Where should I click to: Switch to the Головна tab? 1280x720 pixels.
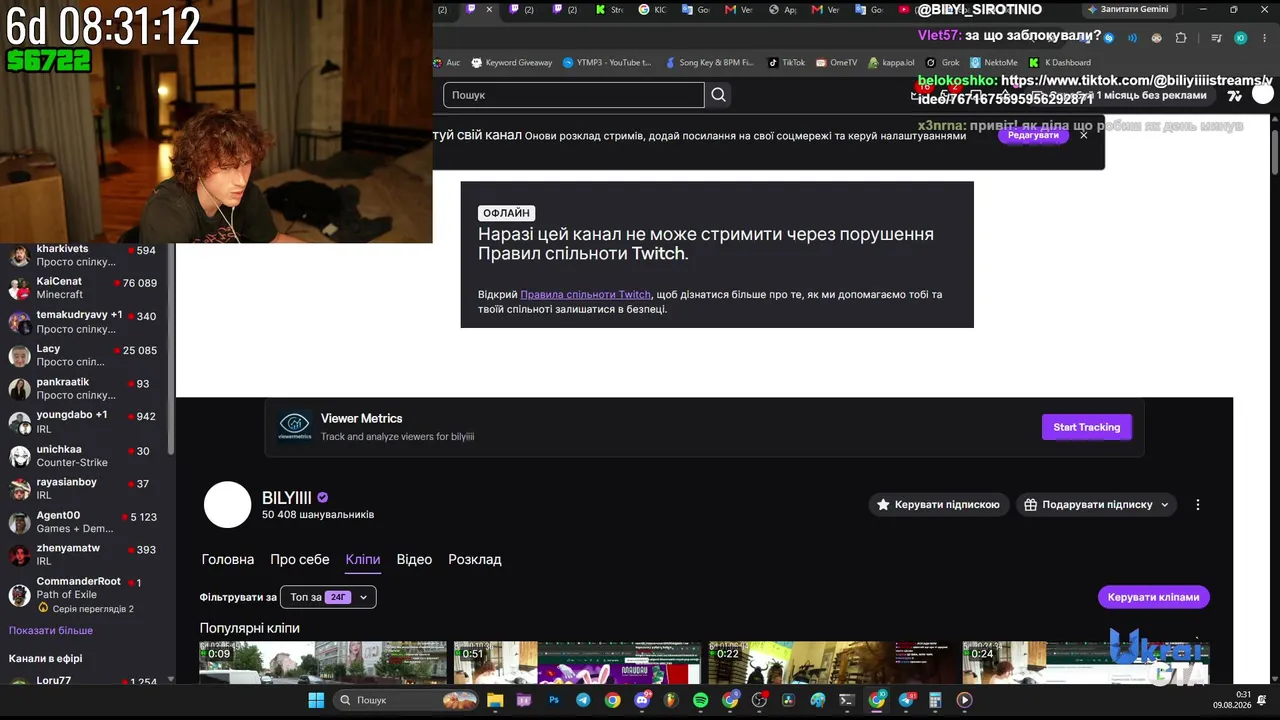click(228, 559)
